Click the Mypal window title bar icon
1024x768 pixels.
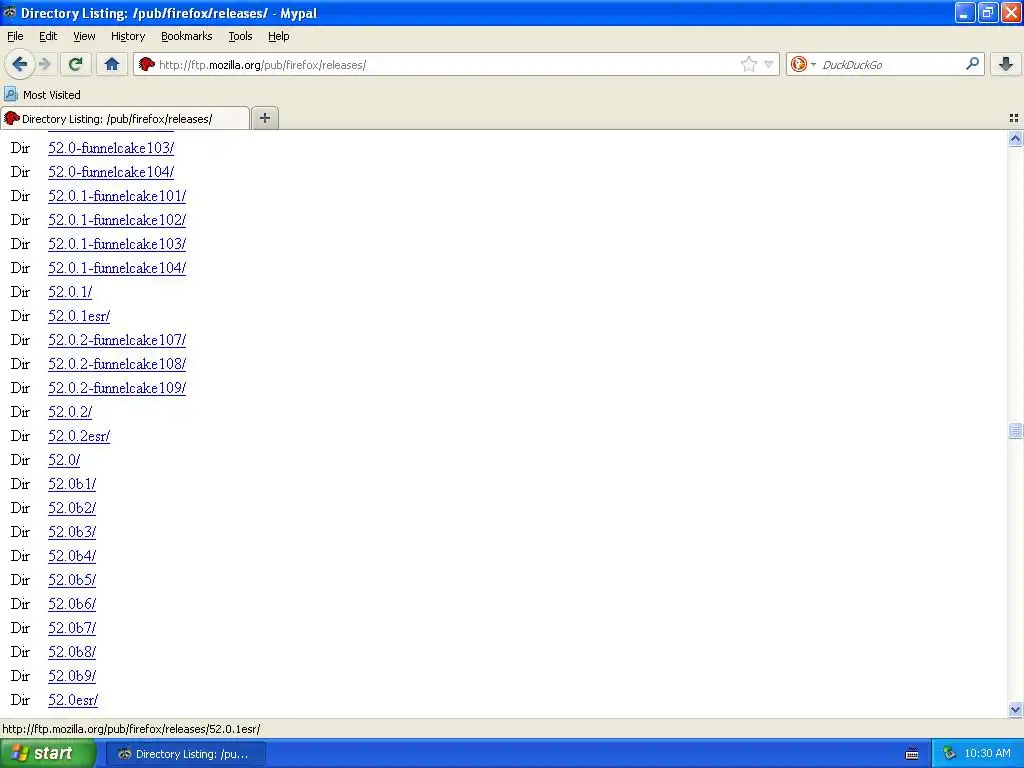(10, 12)
